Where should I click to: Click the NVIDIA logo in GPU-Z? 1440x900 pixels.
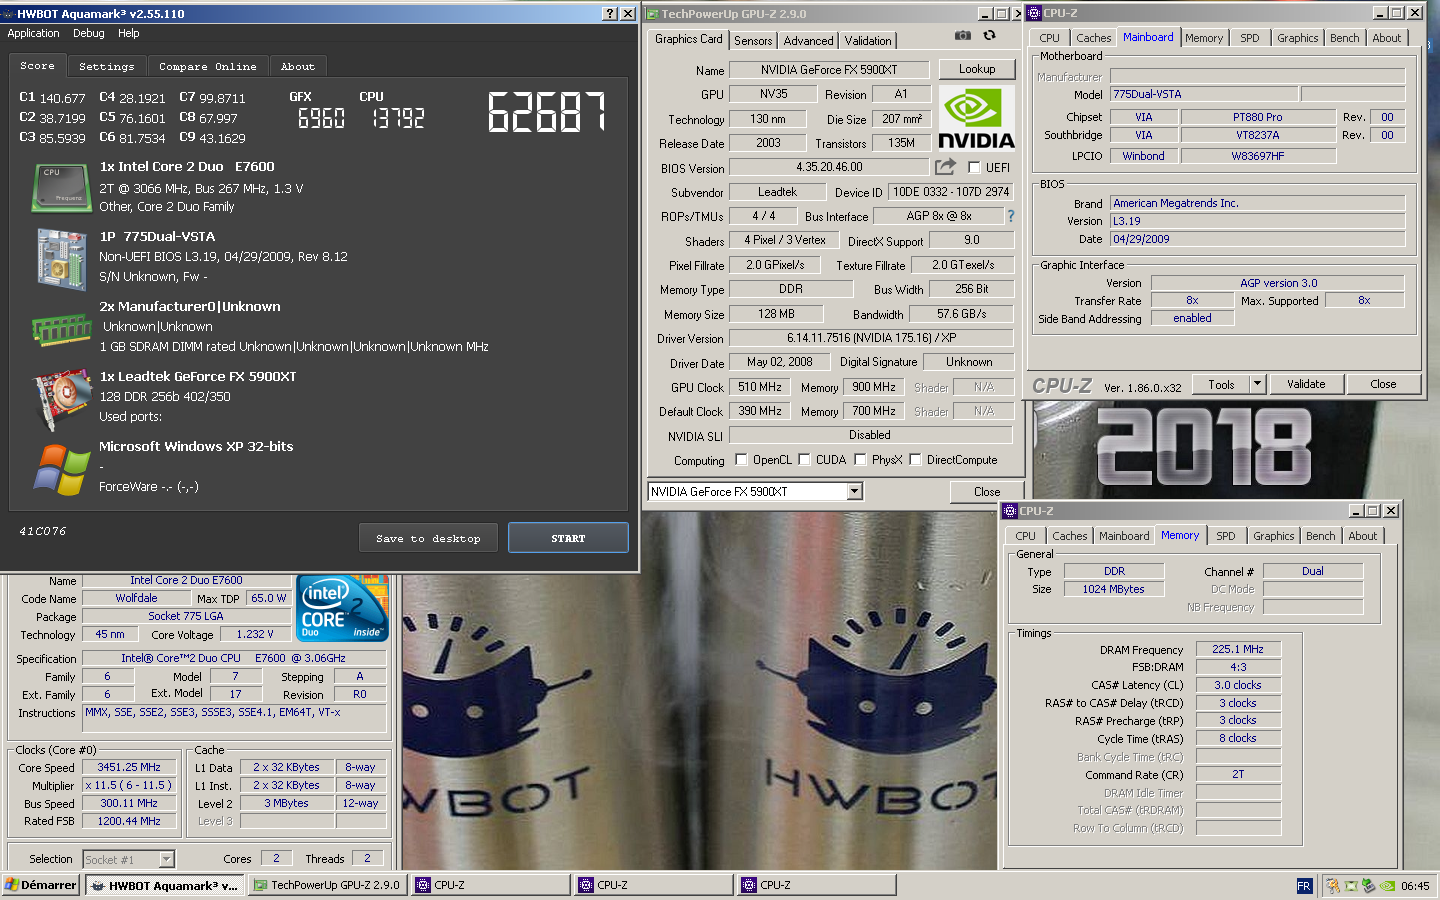976,119
